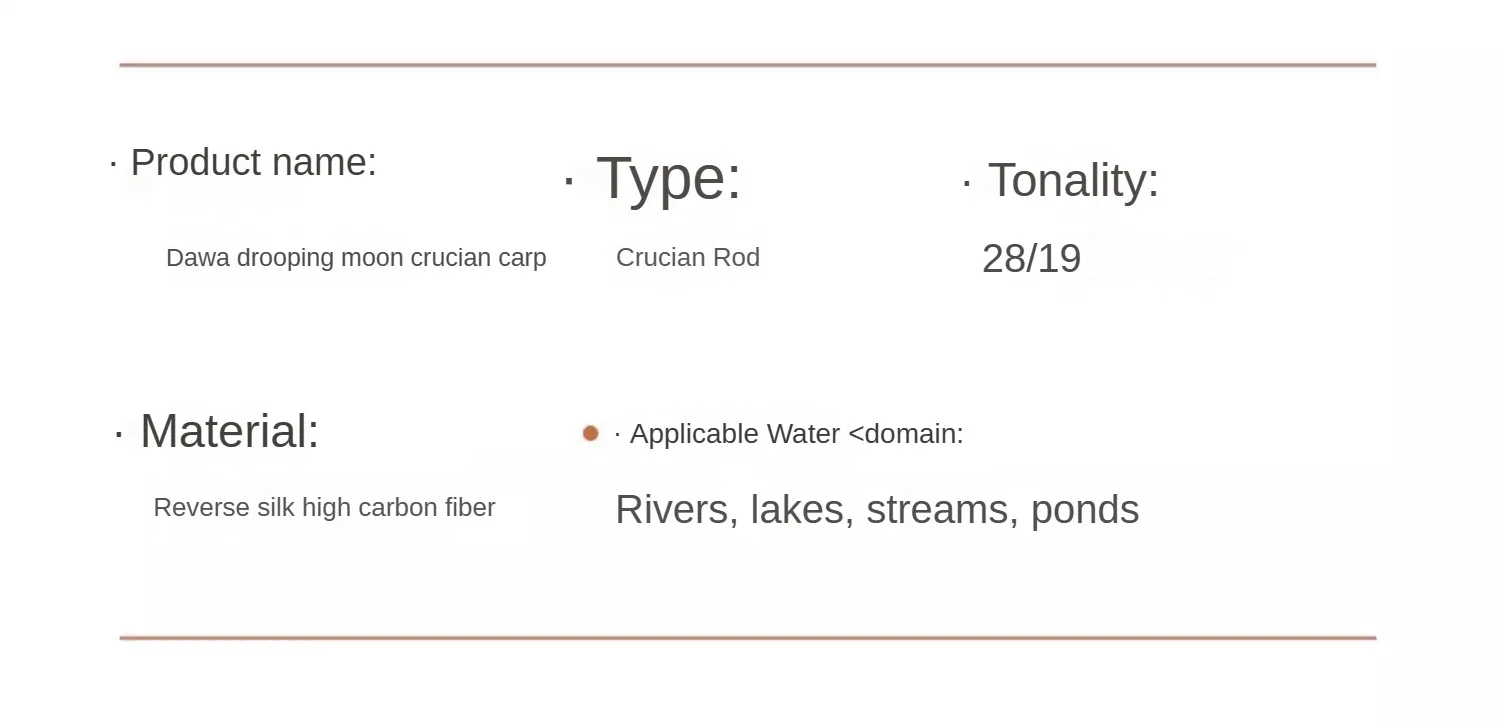Screen dimensions: 1500x721
Task: Click the bullet before Type label
Action: [568, 181]
